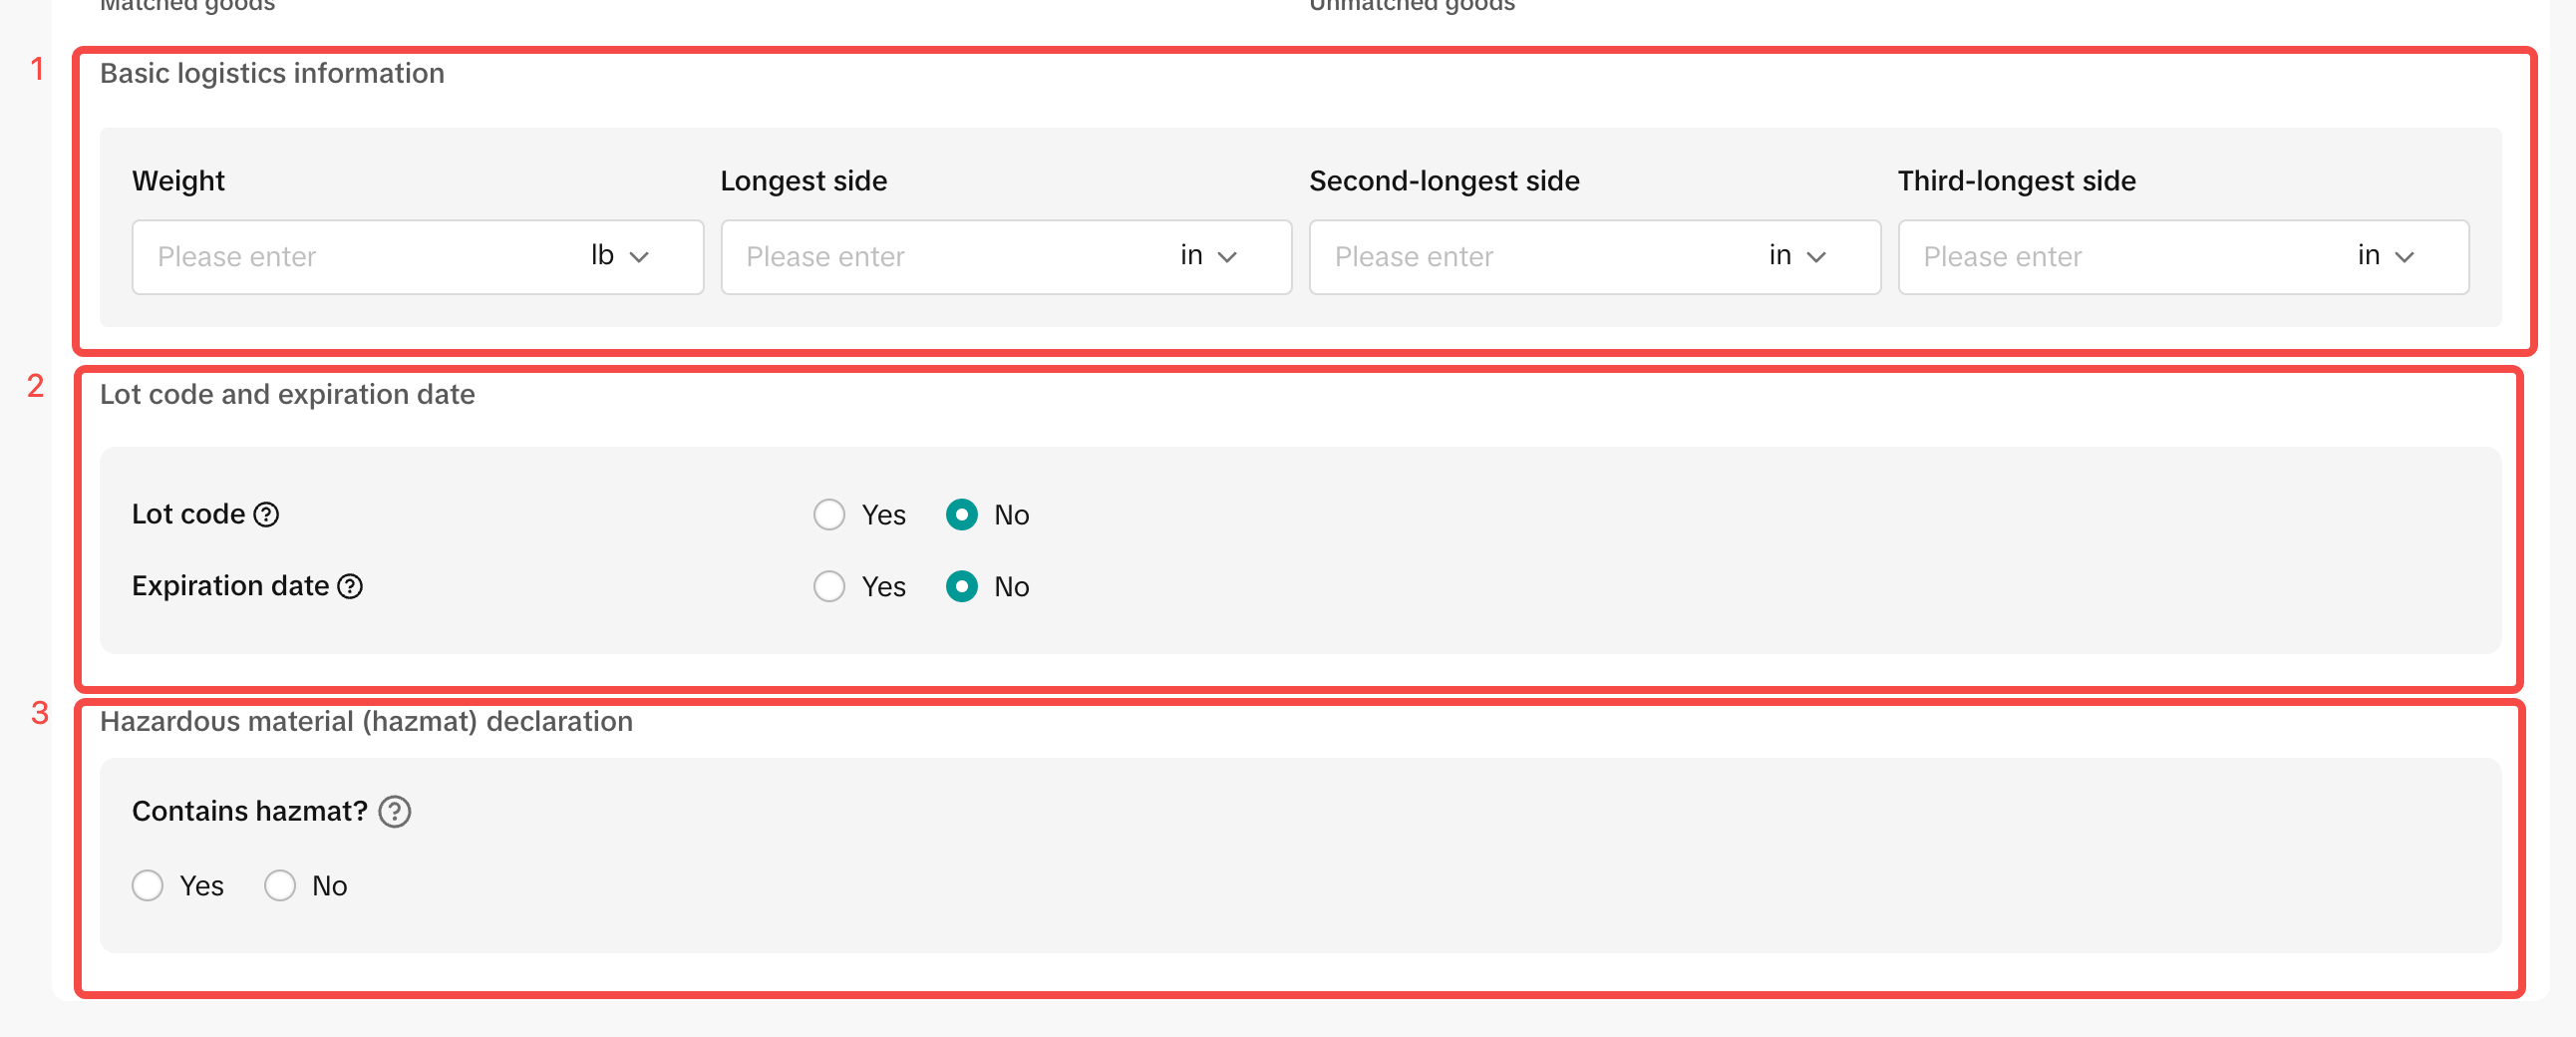
Task: Click the Second-longest side input field
Action: 1530,257
